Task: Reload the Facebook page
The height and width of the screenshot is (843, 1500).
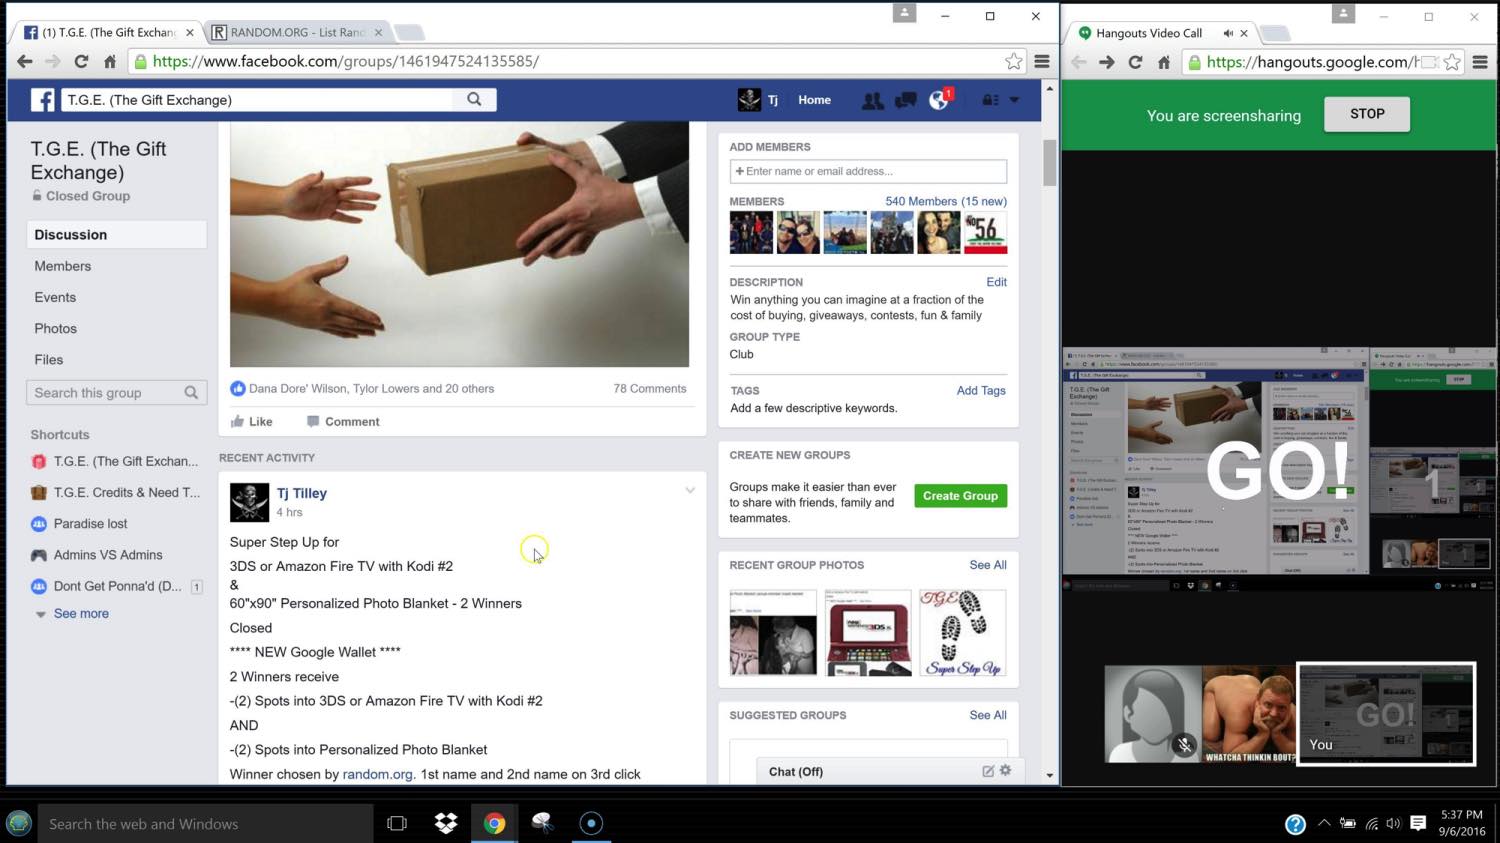Action: pos(81,61)
